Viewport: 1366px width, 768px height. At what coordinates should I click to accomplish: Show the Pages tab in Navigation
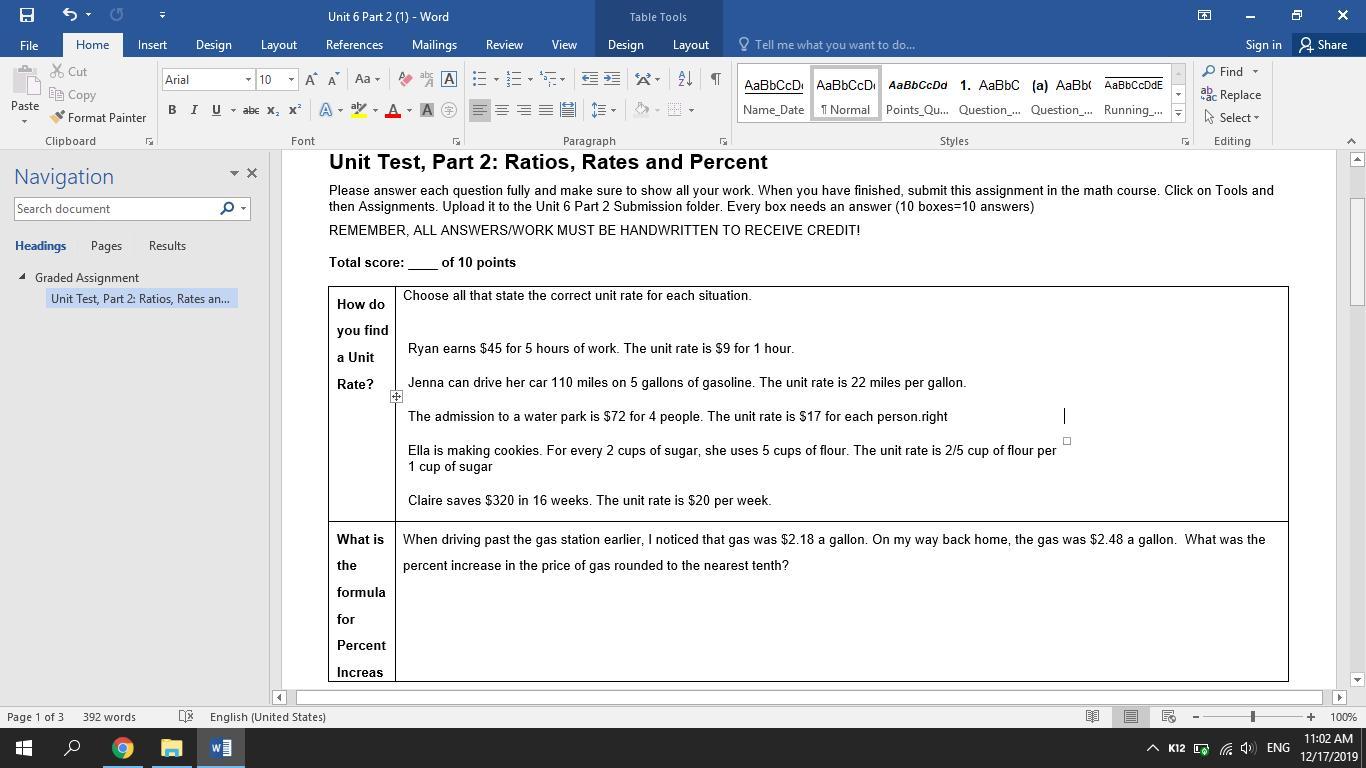pyautogui.click(x=106, y=246)
